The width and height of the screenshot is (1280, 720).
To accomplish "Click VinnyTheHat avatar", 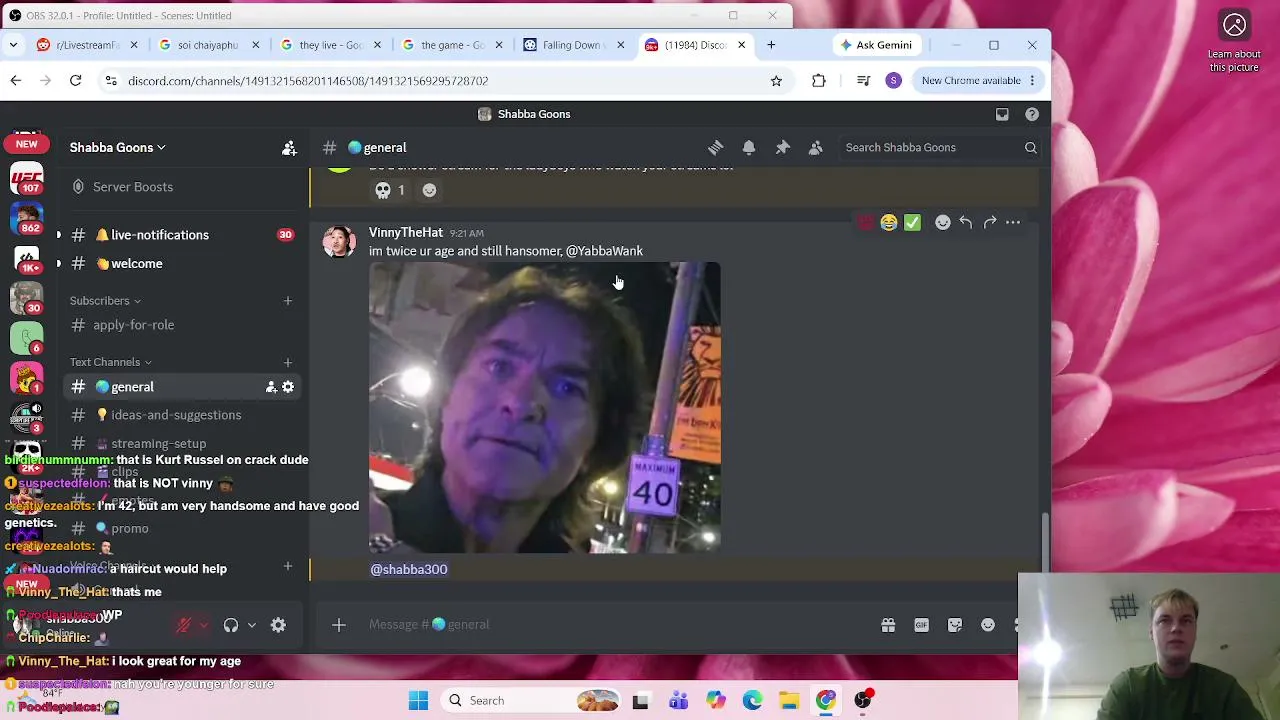I will 339,243.
